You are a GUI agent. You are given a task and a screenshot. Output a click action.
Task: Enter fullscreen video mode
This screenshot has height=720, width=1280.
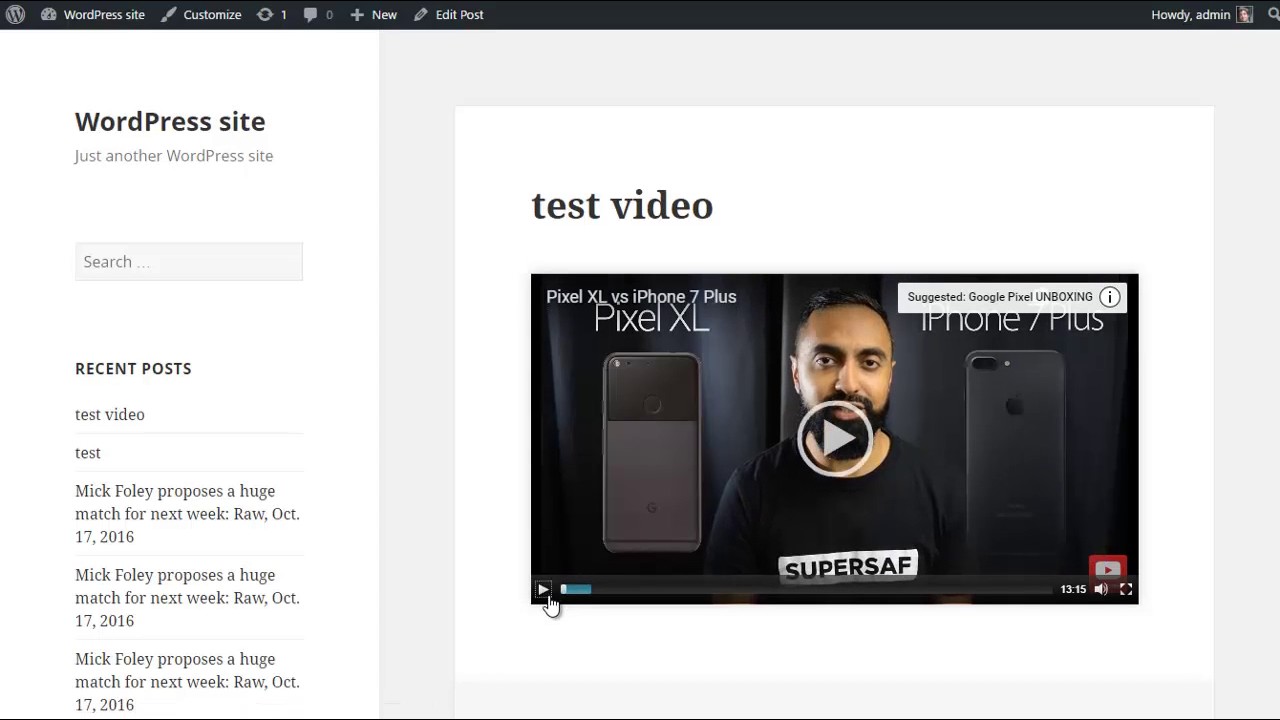point(1126,589)
